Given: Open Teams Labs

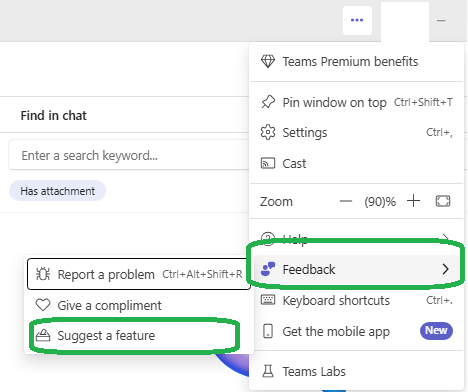Looking at the screenshot, I should point(356,371).
